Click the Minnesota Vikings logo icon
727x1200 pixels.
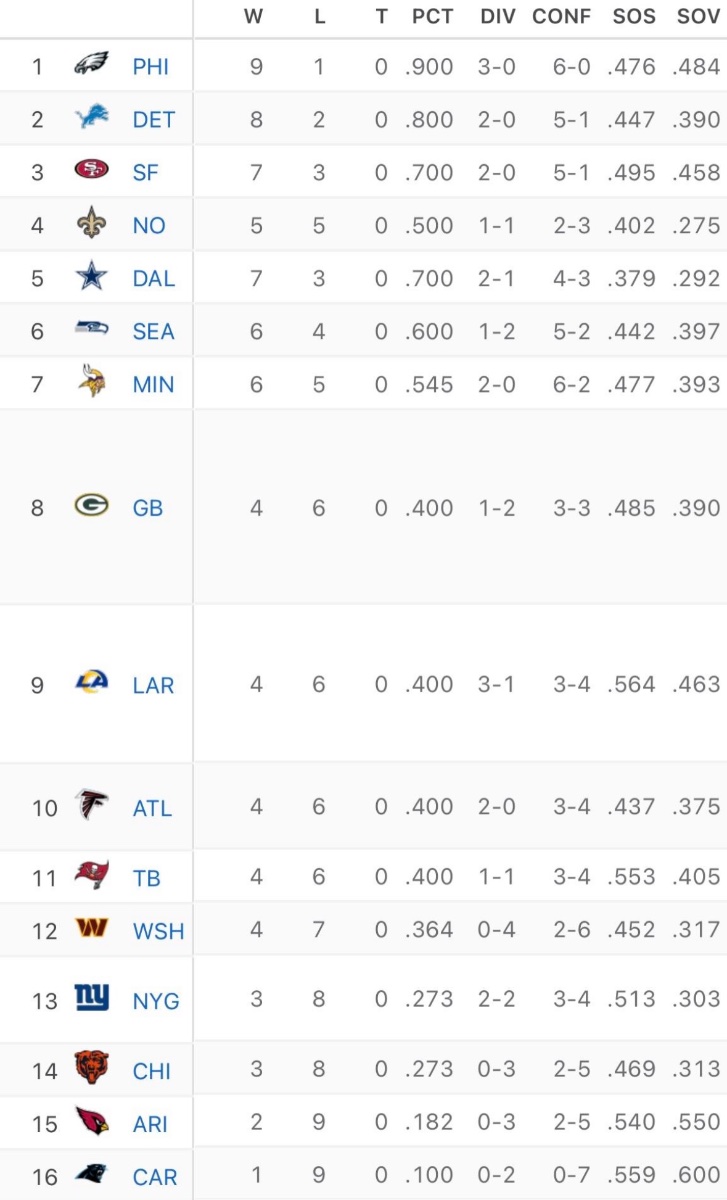point(91,382)
